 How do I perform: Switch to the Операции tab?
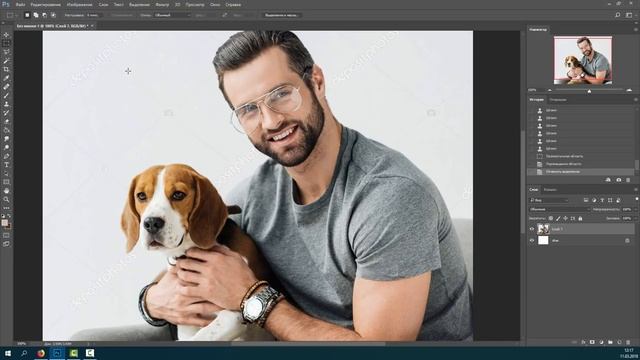pyautogui.click(x=558, y=100)
